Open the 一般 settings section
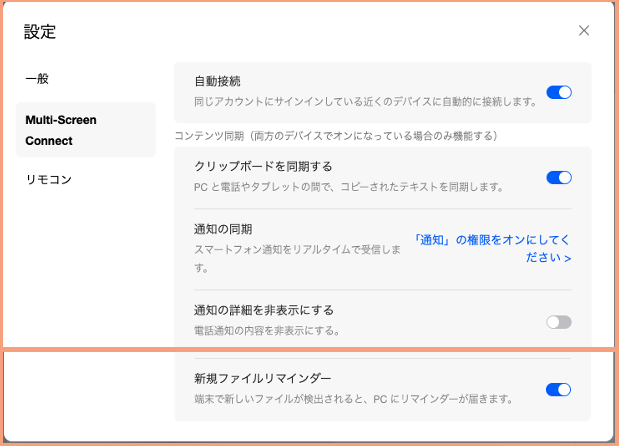 [37, 78]
